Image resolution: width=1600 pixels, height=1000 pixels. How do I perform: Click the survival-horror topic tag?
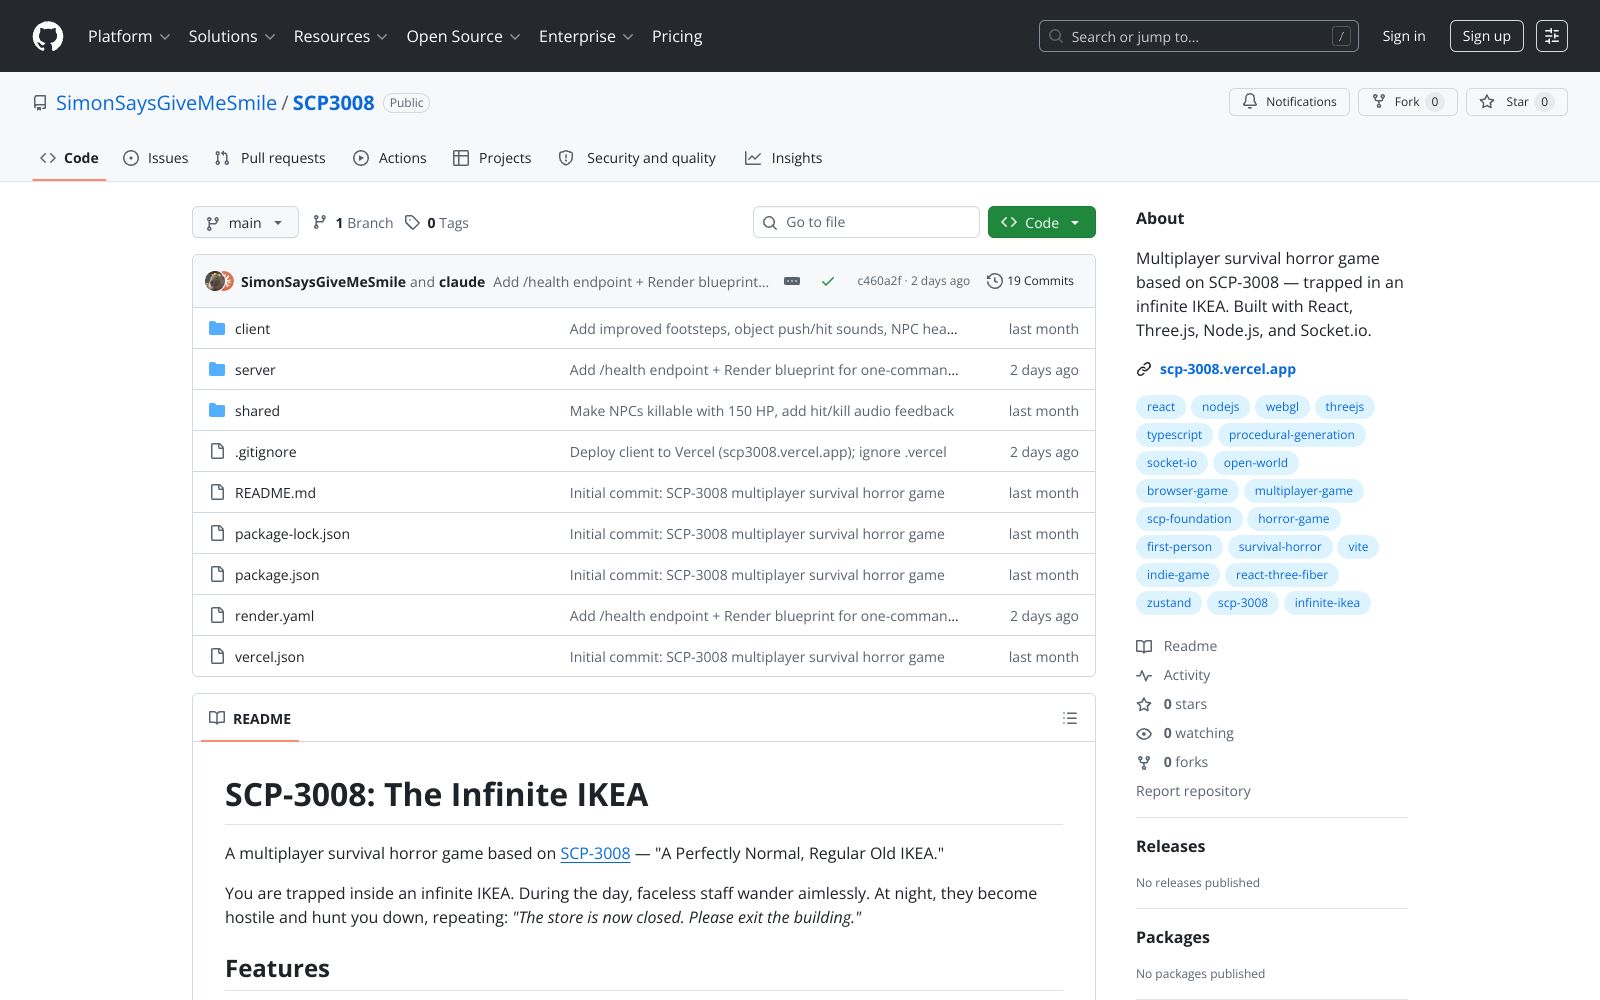pyautogui.click(x=1280, y=547)
